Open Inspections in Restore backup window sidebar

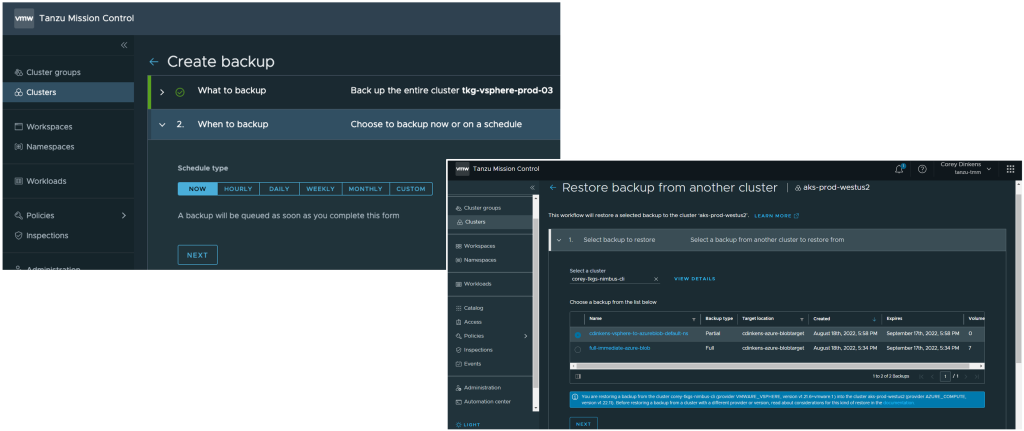[x=473, y=350]
